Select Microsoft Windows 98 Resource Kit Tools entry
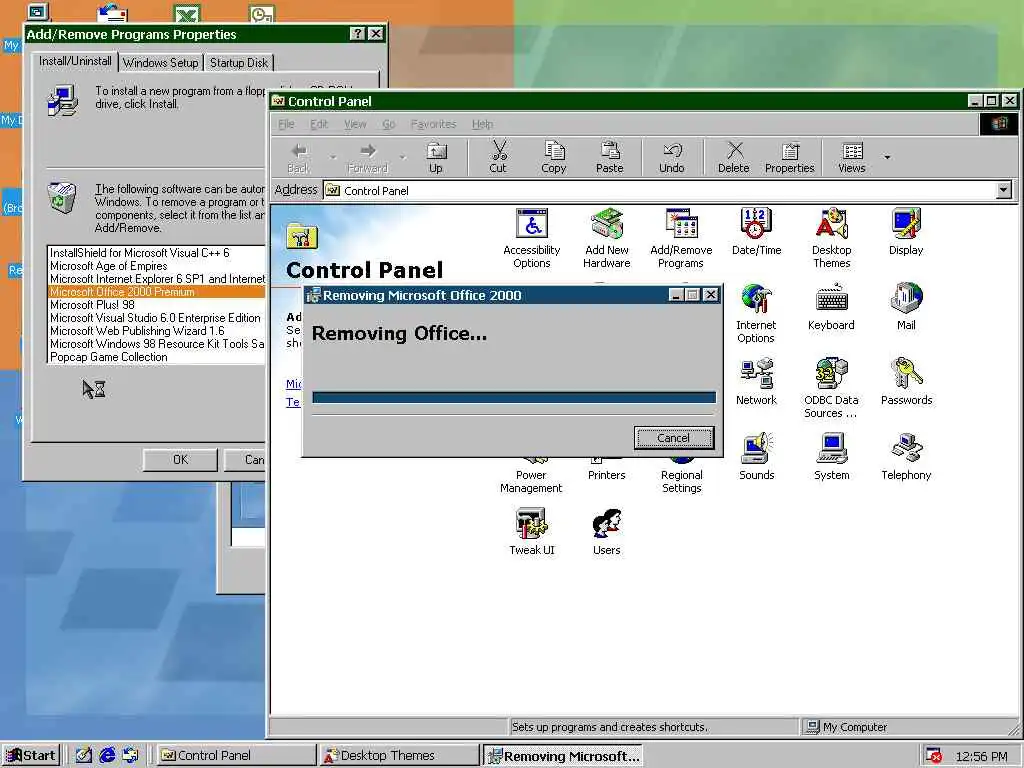1024x768 pixels. coord(157,344)
